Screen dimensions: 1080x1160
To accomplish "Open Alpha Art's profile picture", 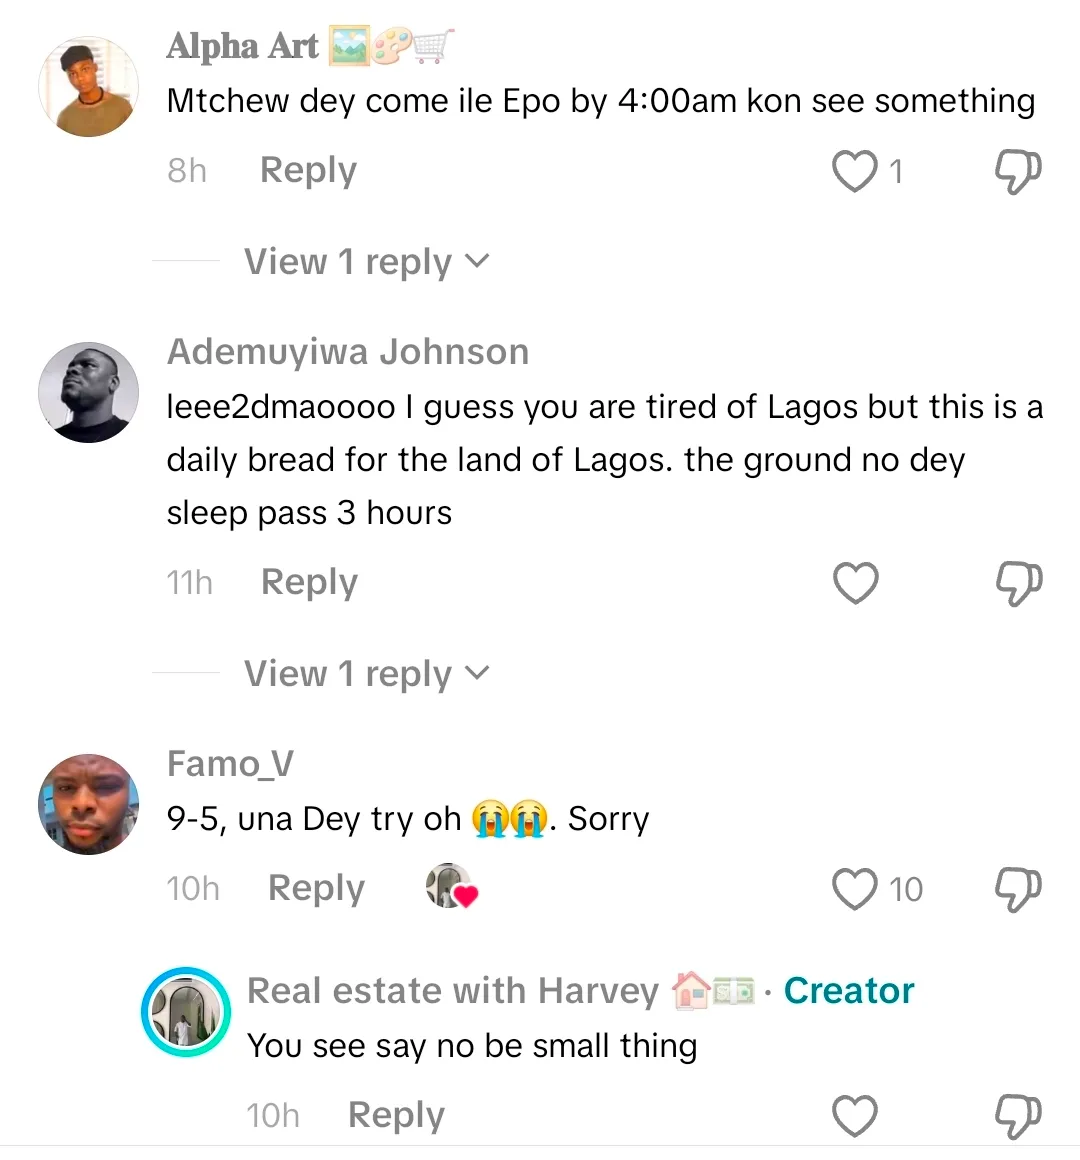I will [88, 87].
